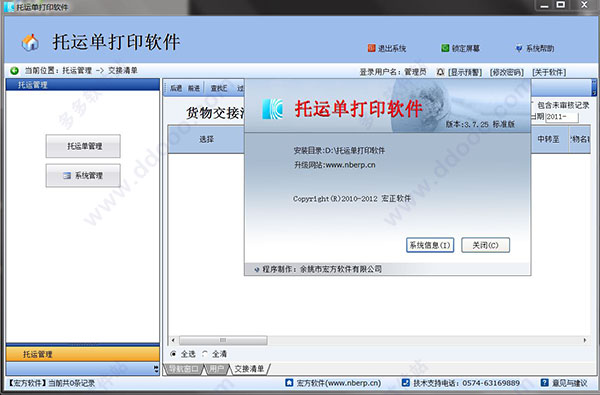Click the blue 系统帮助 help icon

[x=519, y=48]
